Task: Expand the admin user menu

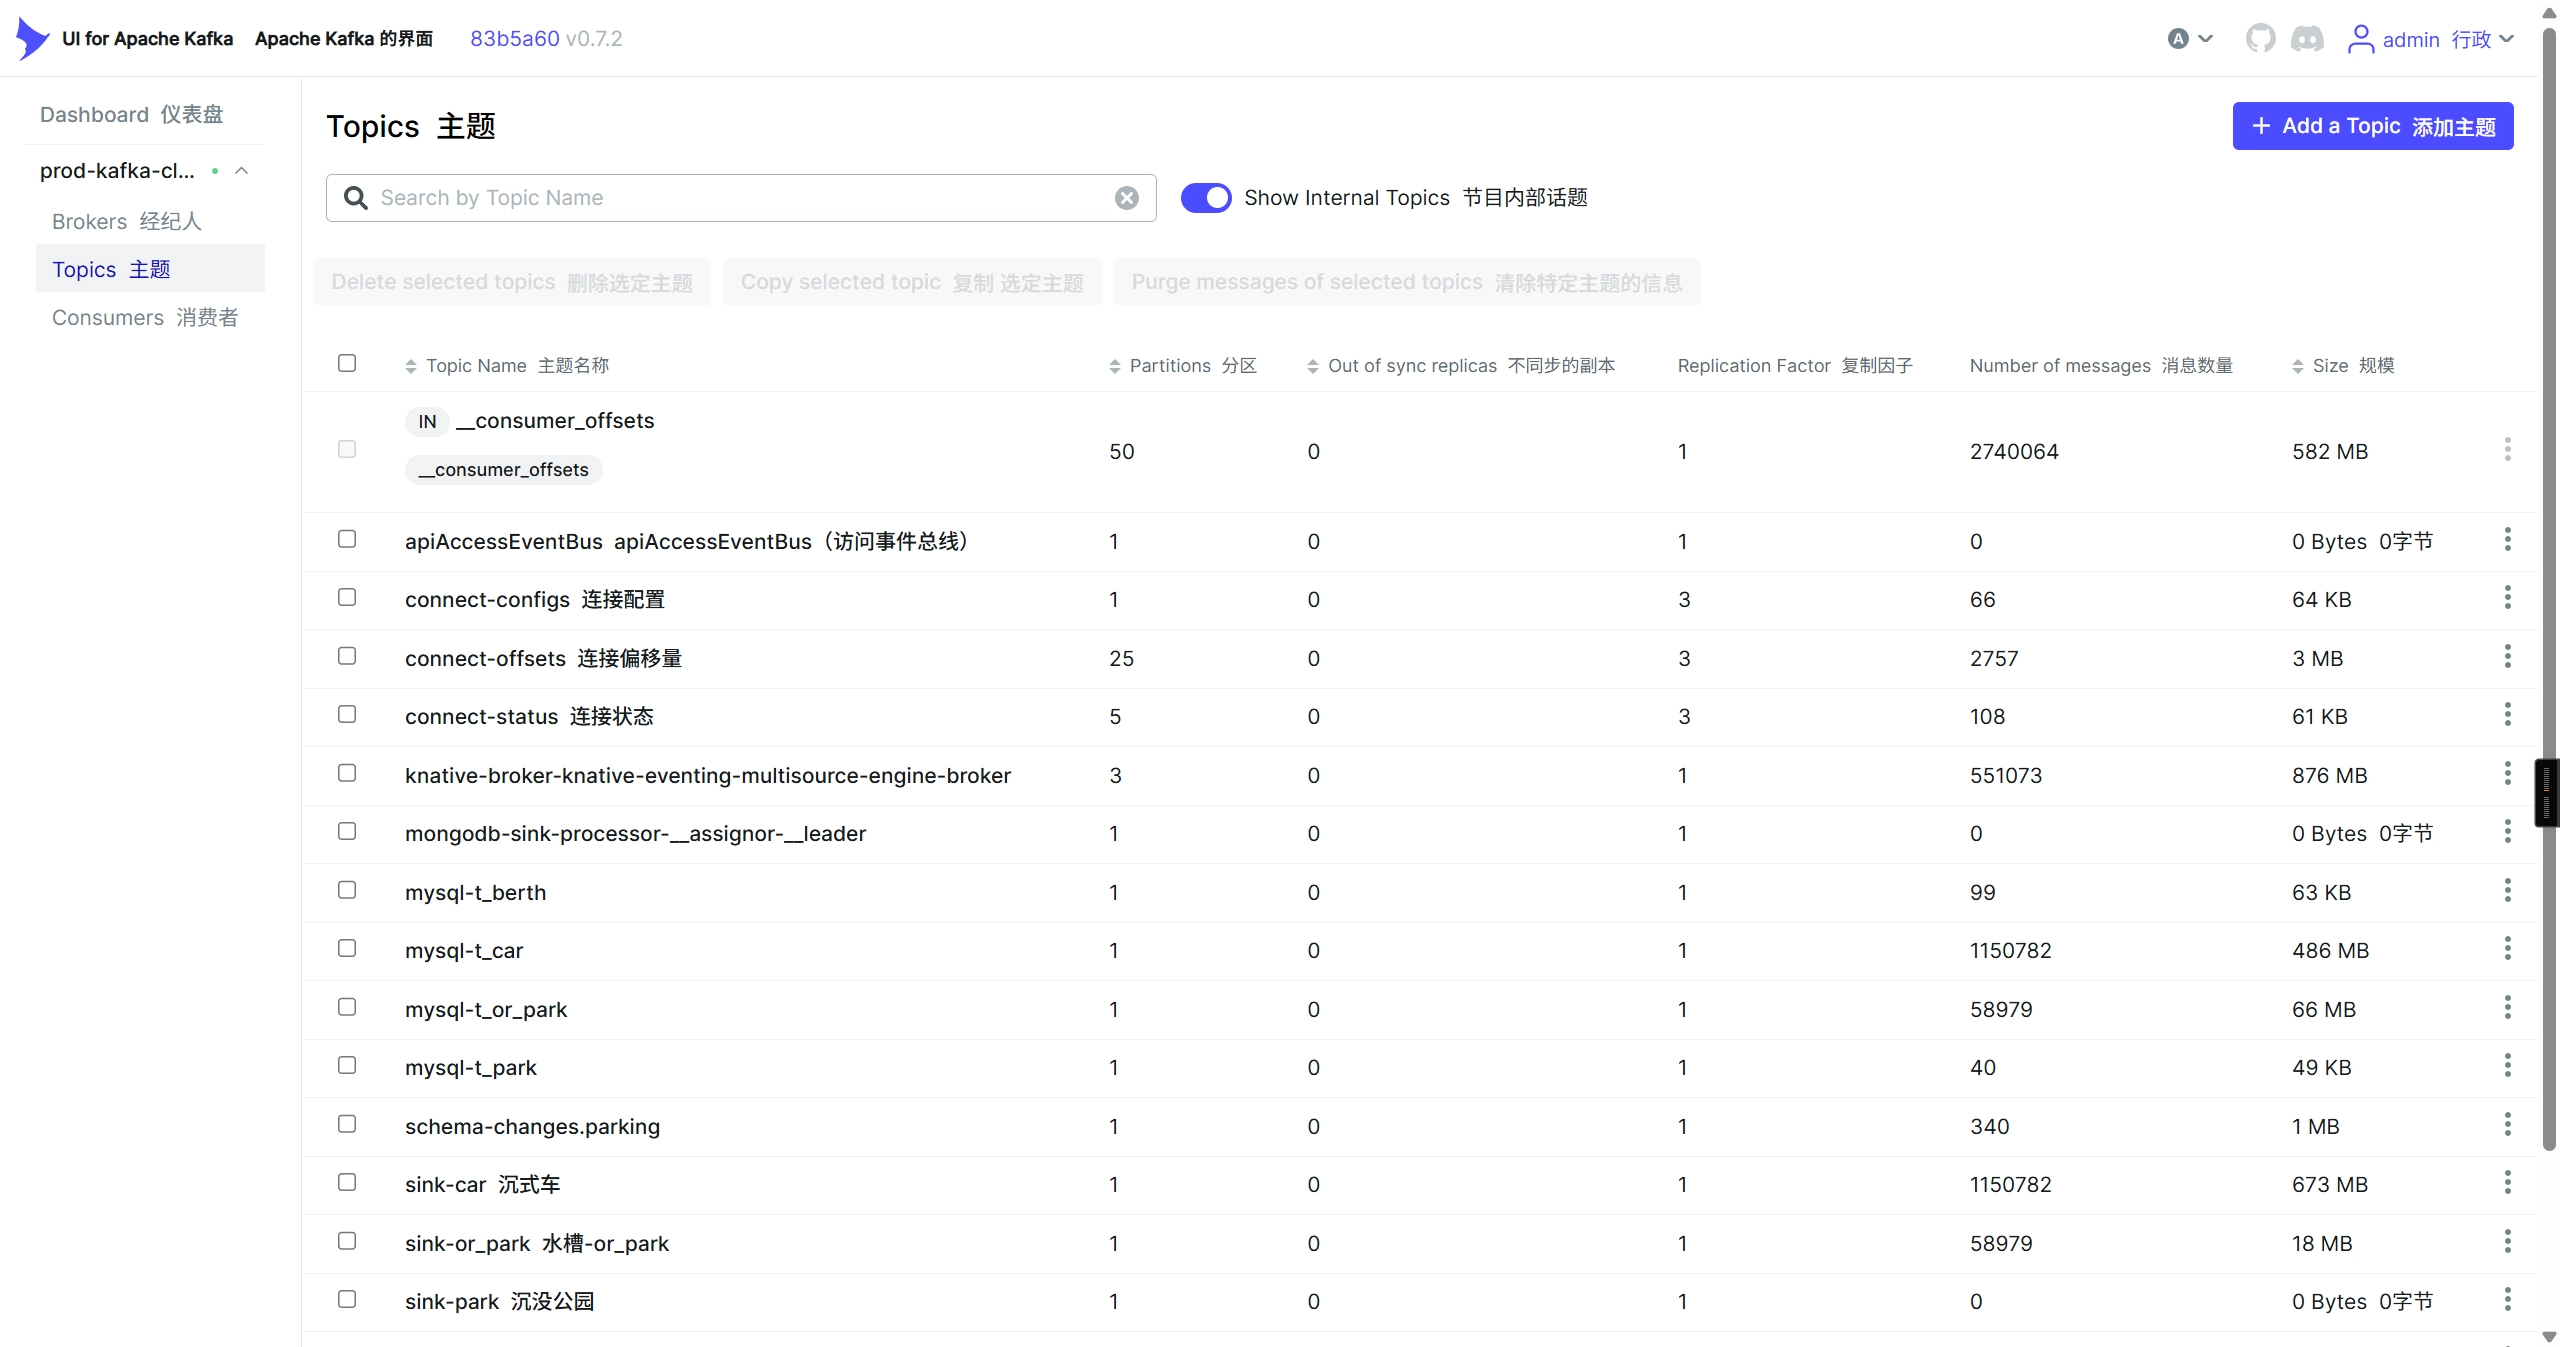Action: coord(2431,39)
